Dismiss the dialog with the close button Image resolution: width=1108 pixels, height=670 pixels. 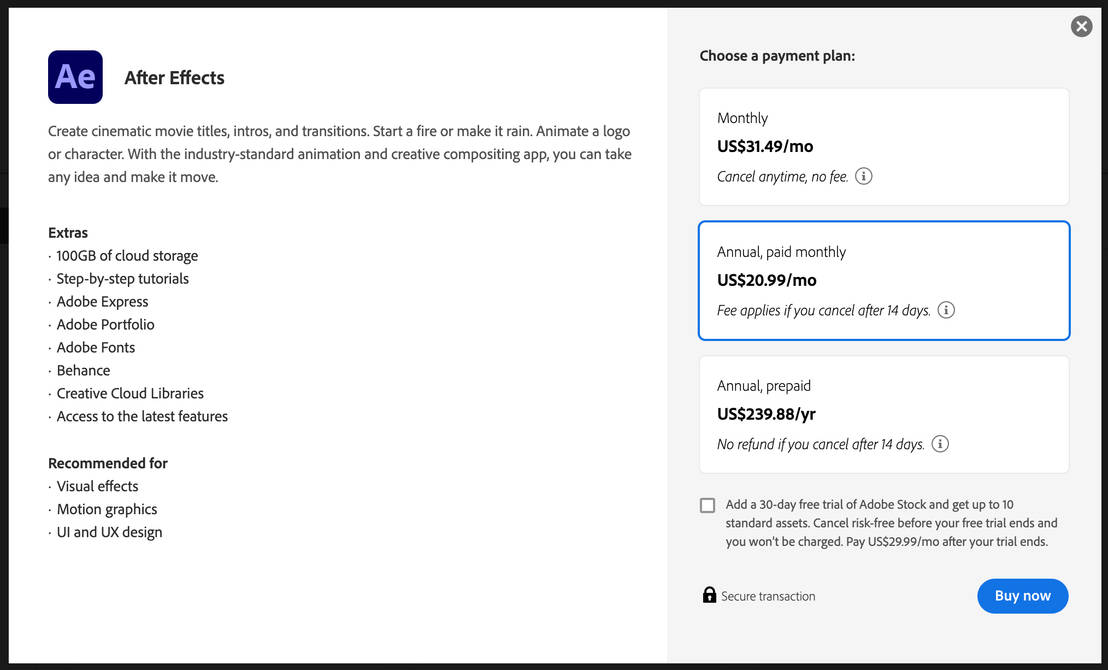point(1081,26)
